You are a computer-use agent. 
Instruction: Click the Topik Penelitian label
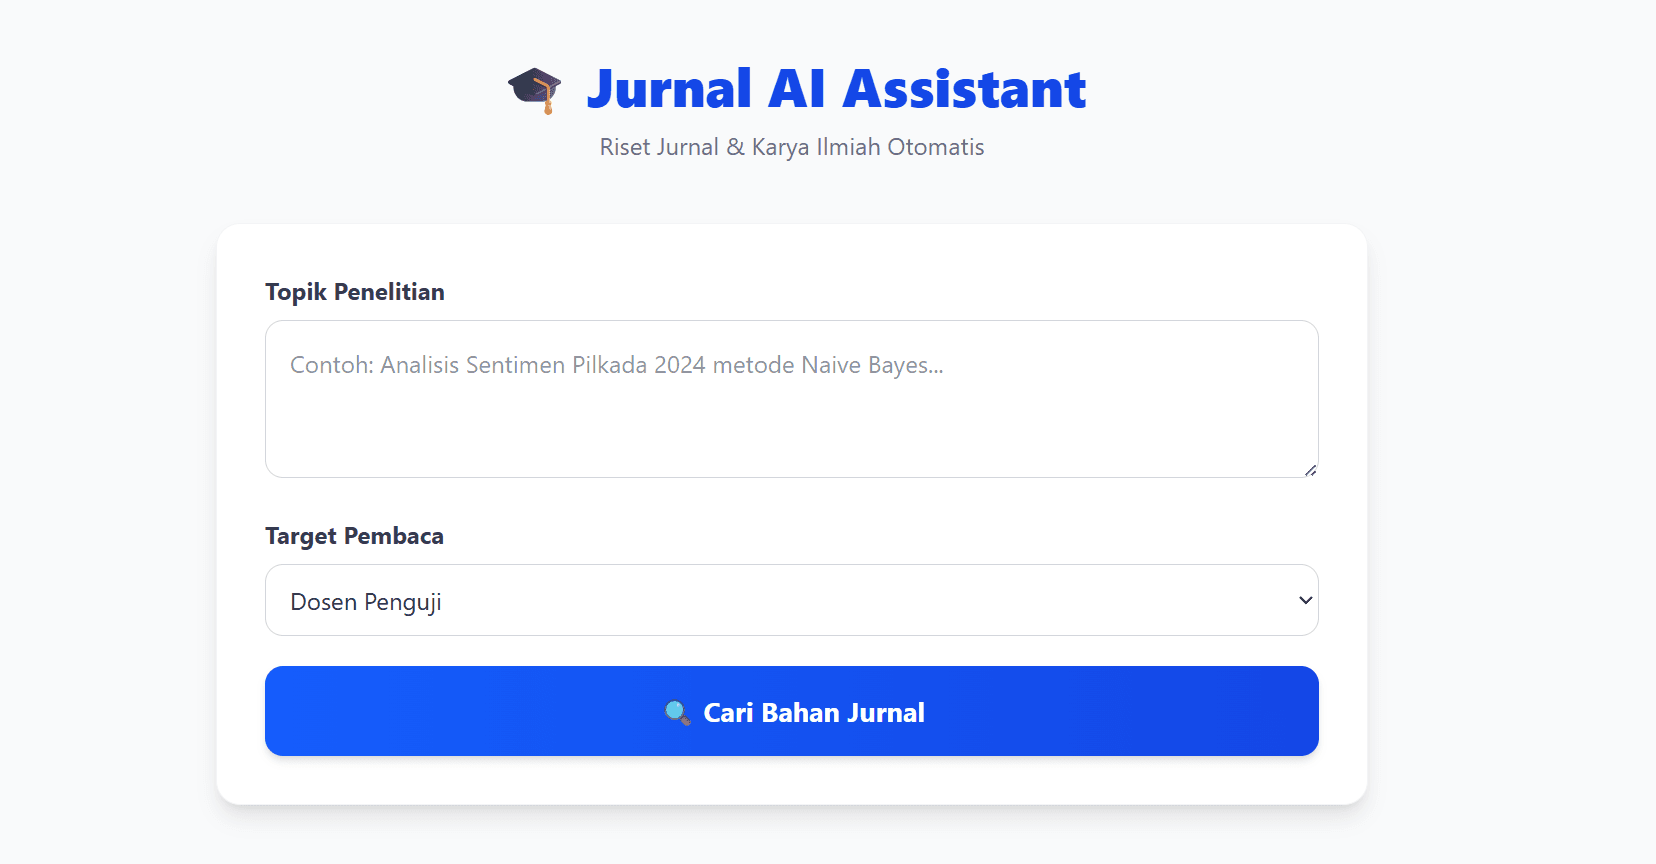(x=354, y=291)
